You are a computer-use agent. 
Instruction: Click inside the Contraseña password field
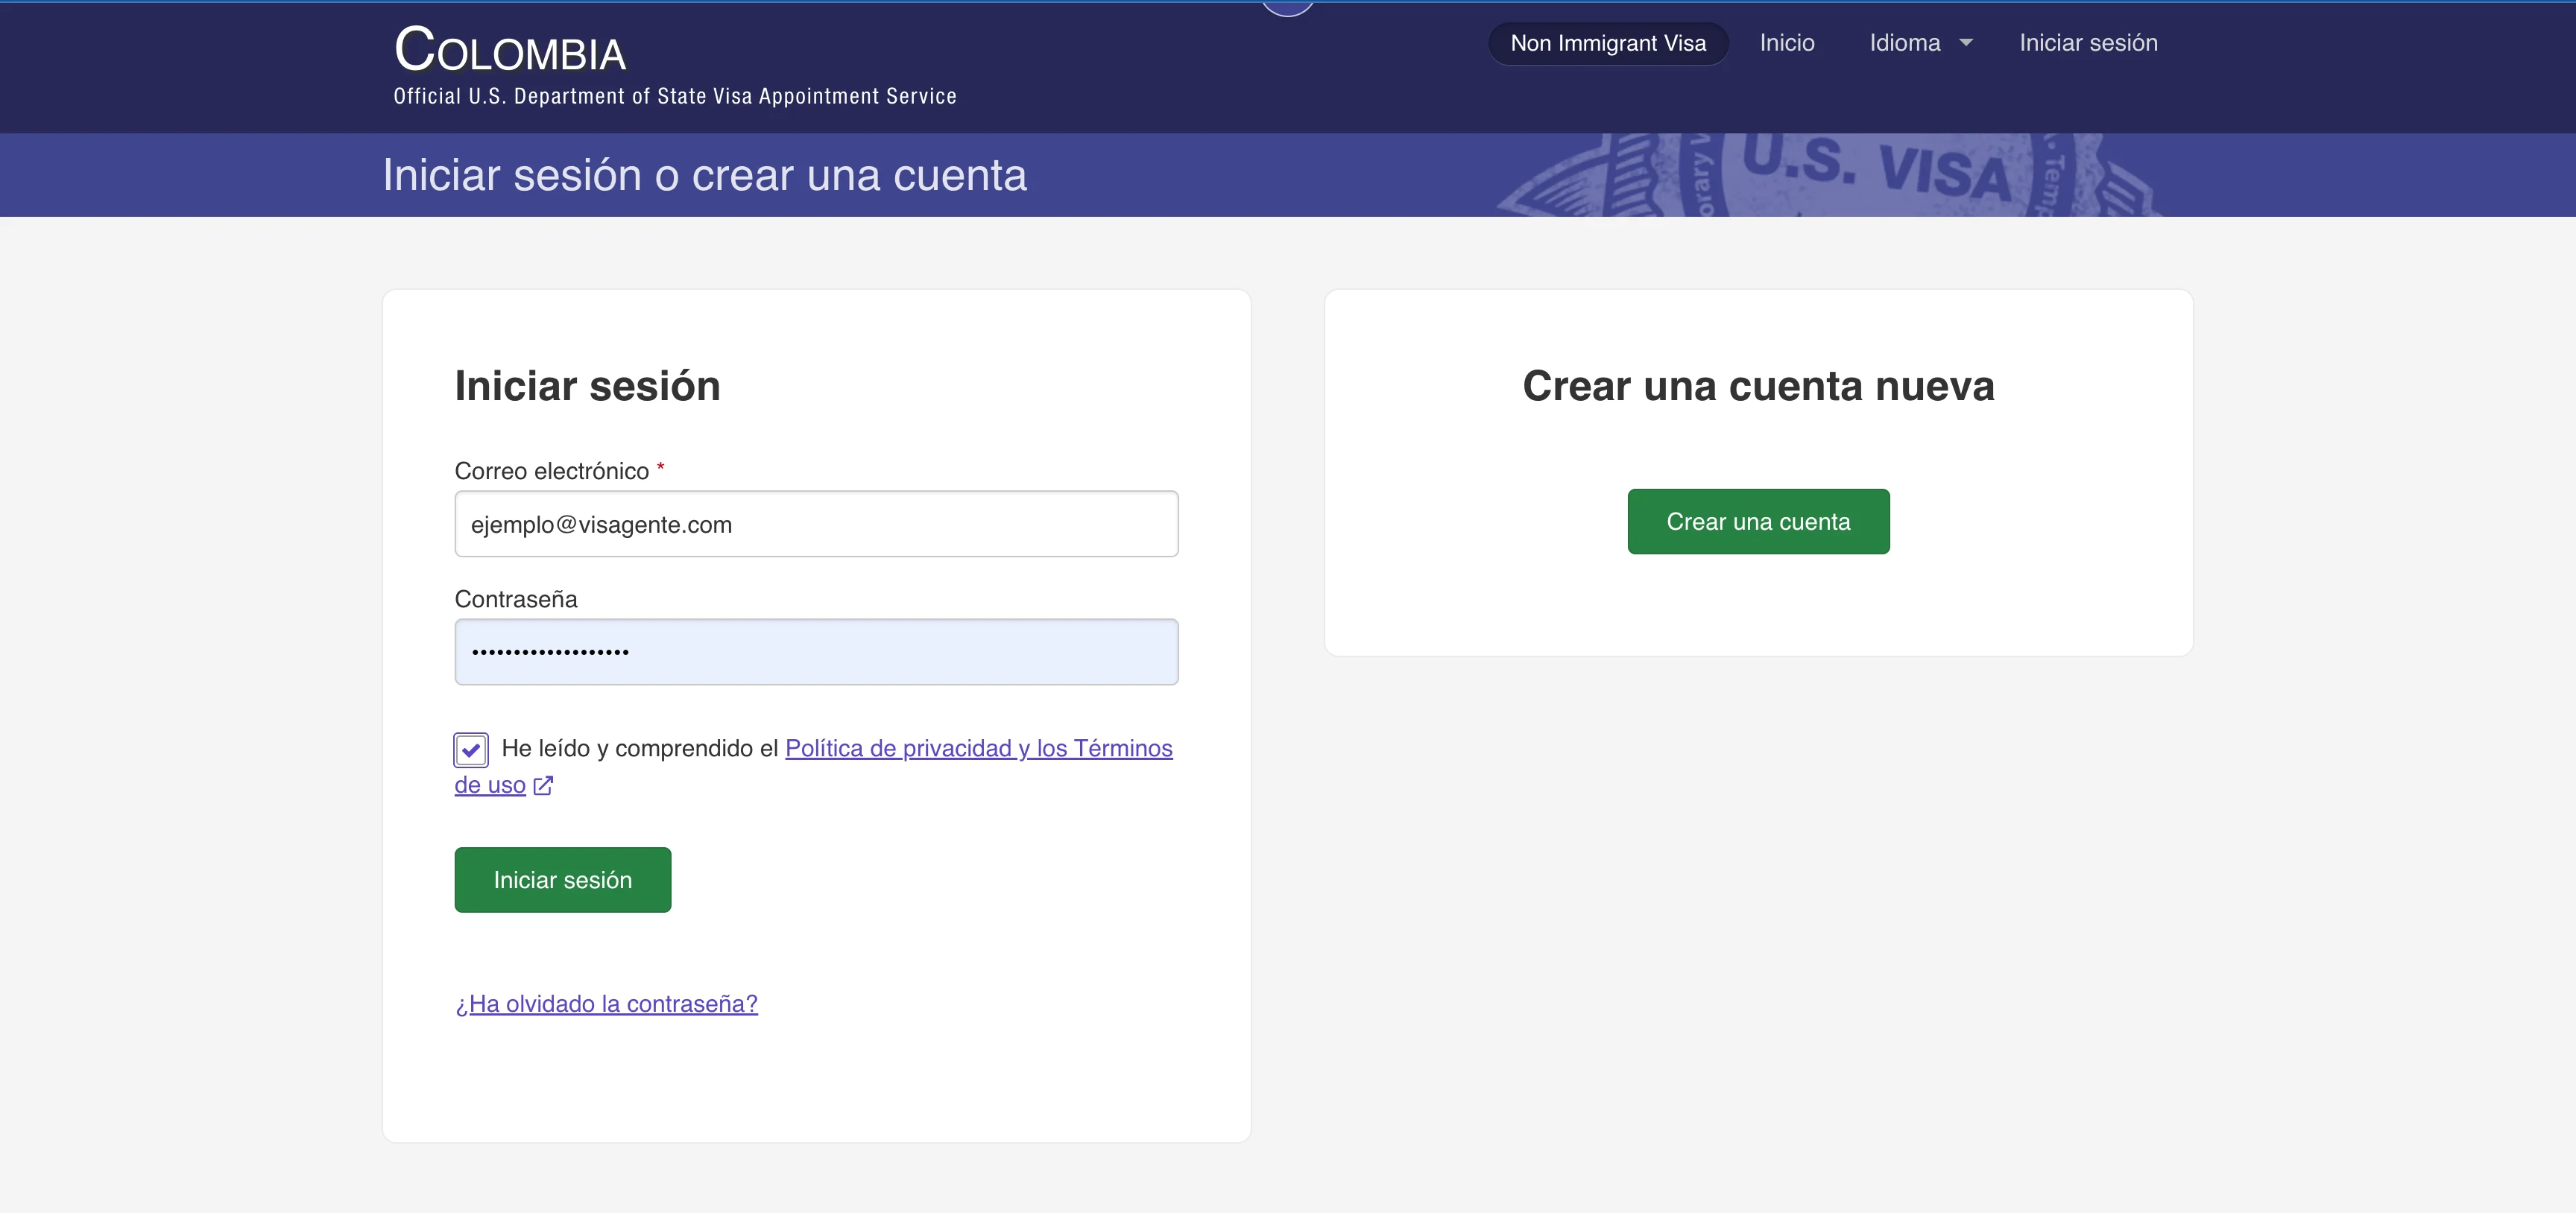pyautogui.click(x=816, y=651)
